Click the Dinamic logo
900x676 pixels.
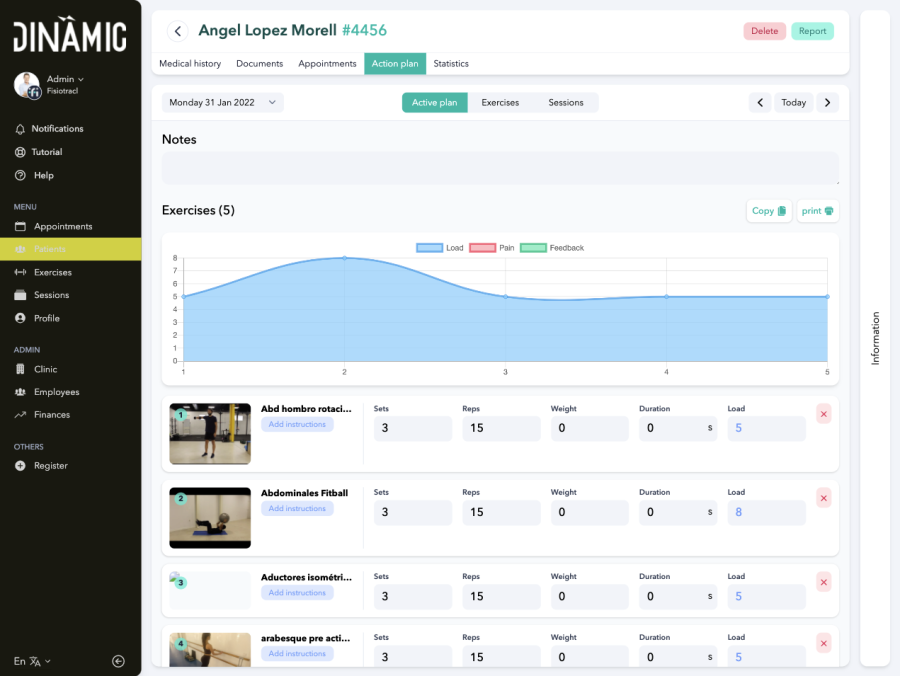click(x=70, y=35)
